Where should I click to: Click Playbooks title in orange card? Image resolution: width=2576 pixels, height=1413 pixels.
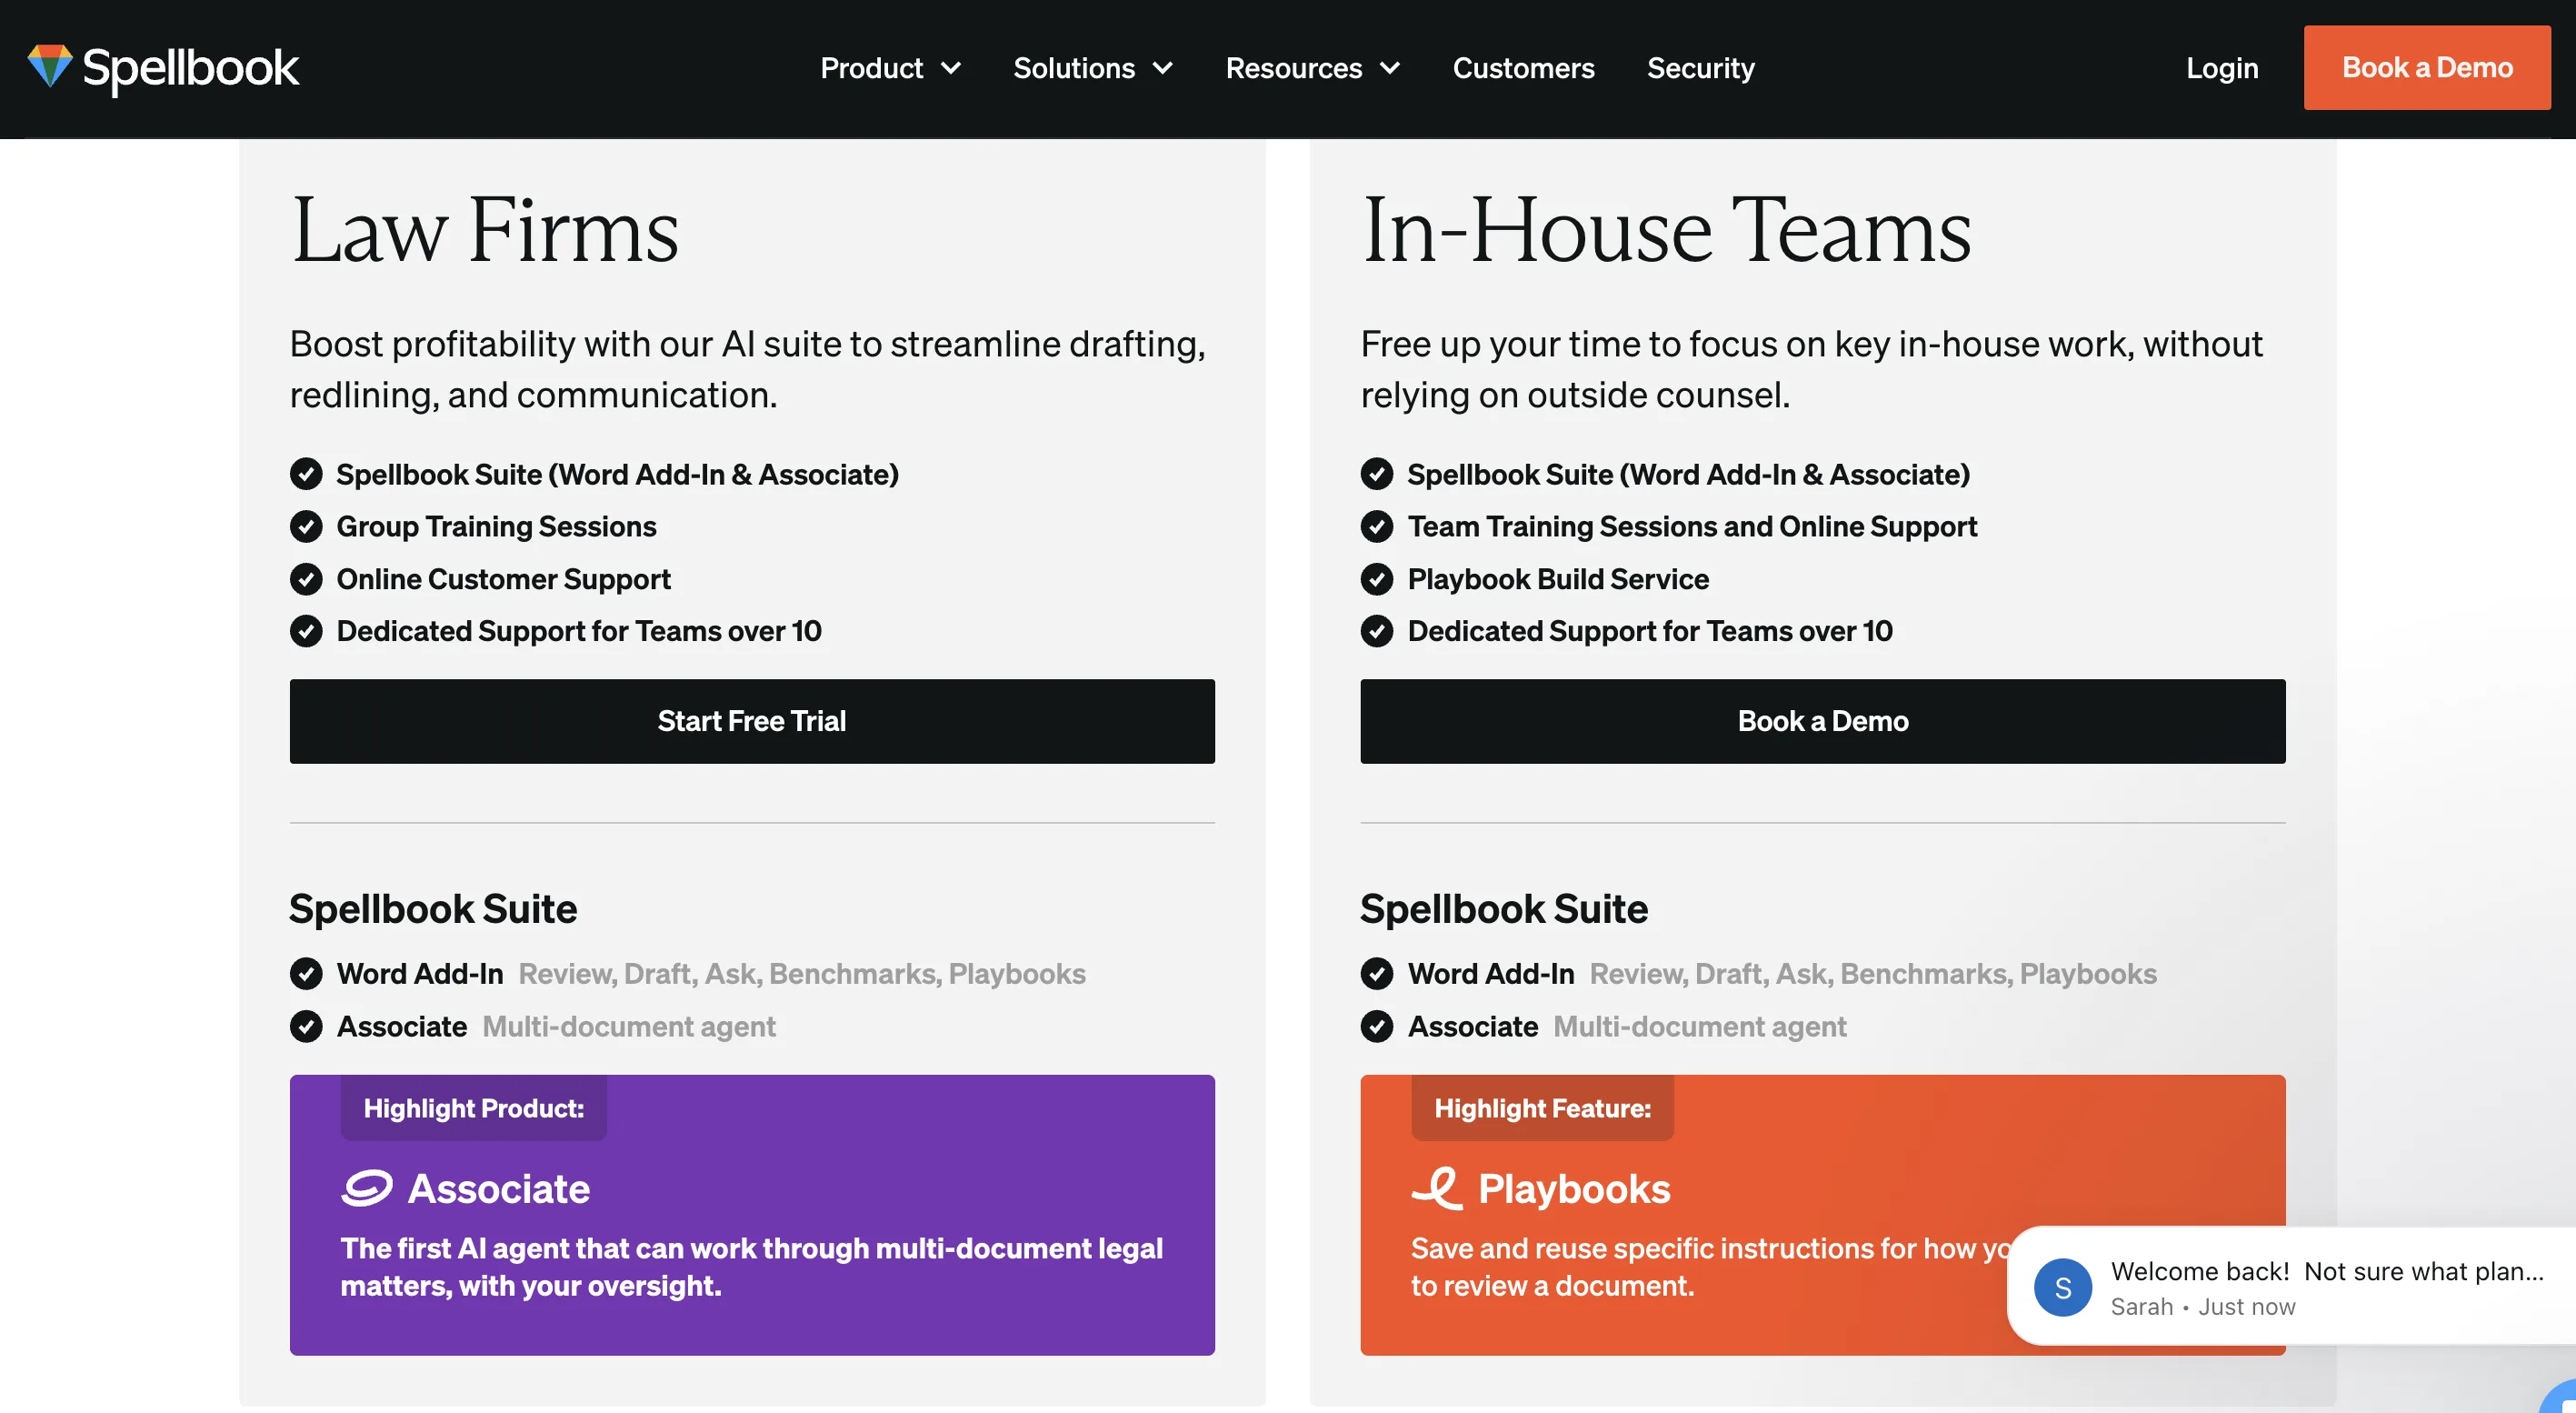[x=1574, y=1188]
